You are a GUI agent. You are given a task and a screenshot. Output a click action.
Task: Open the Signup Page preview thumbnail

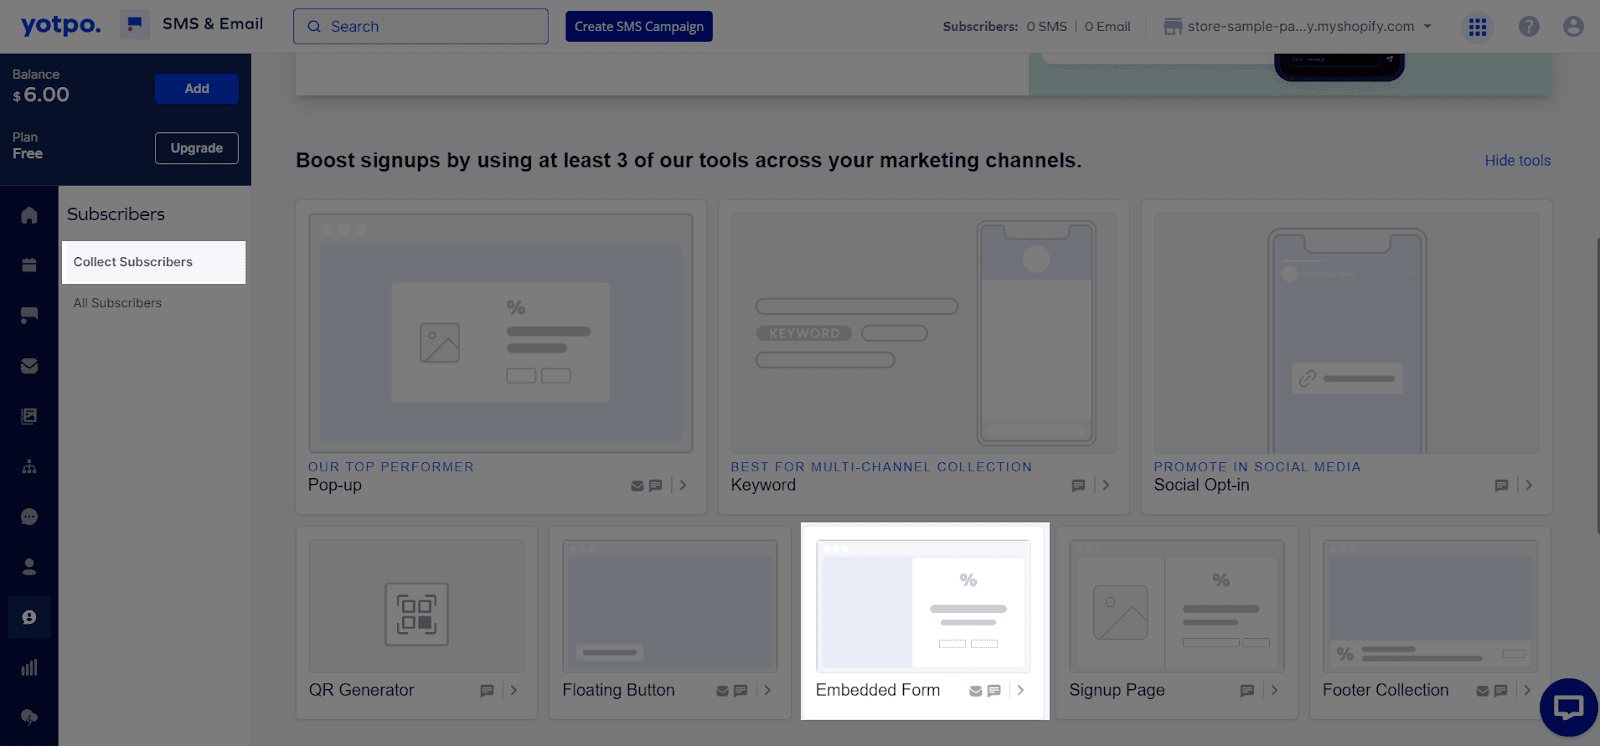[x=1177, y=606]
